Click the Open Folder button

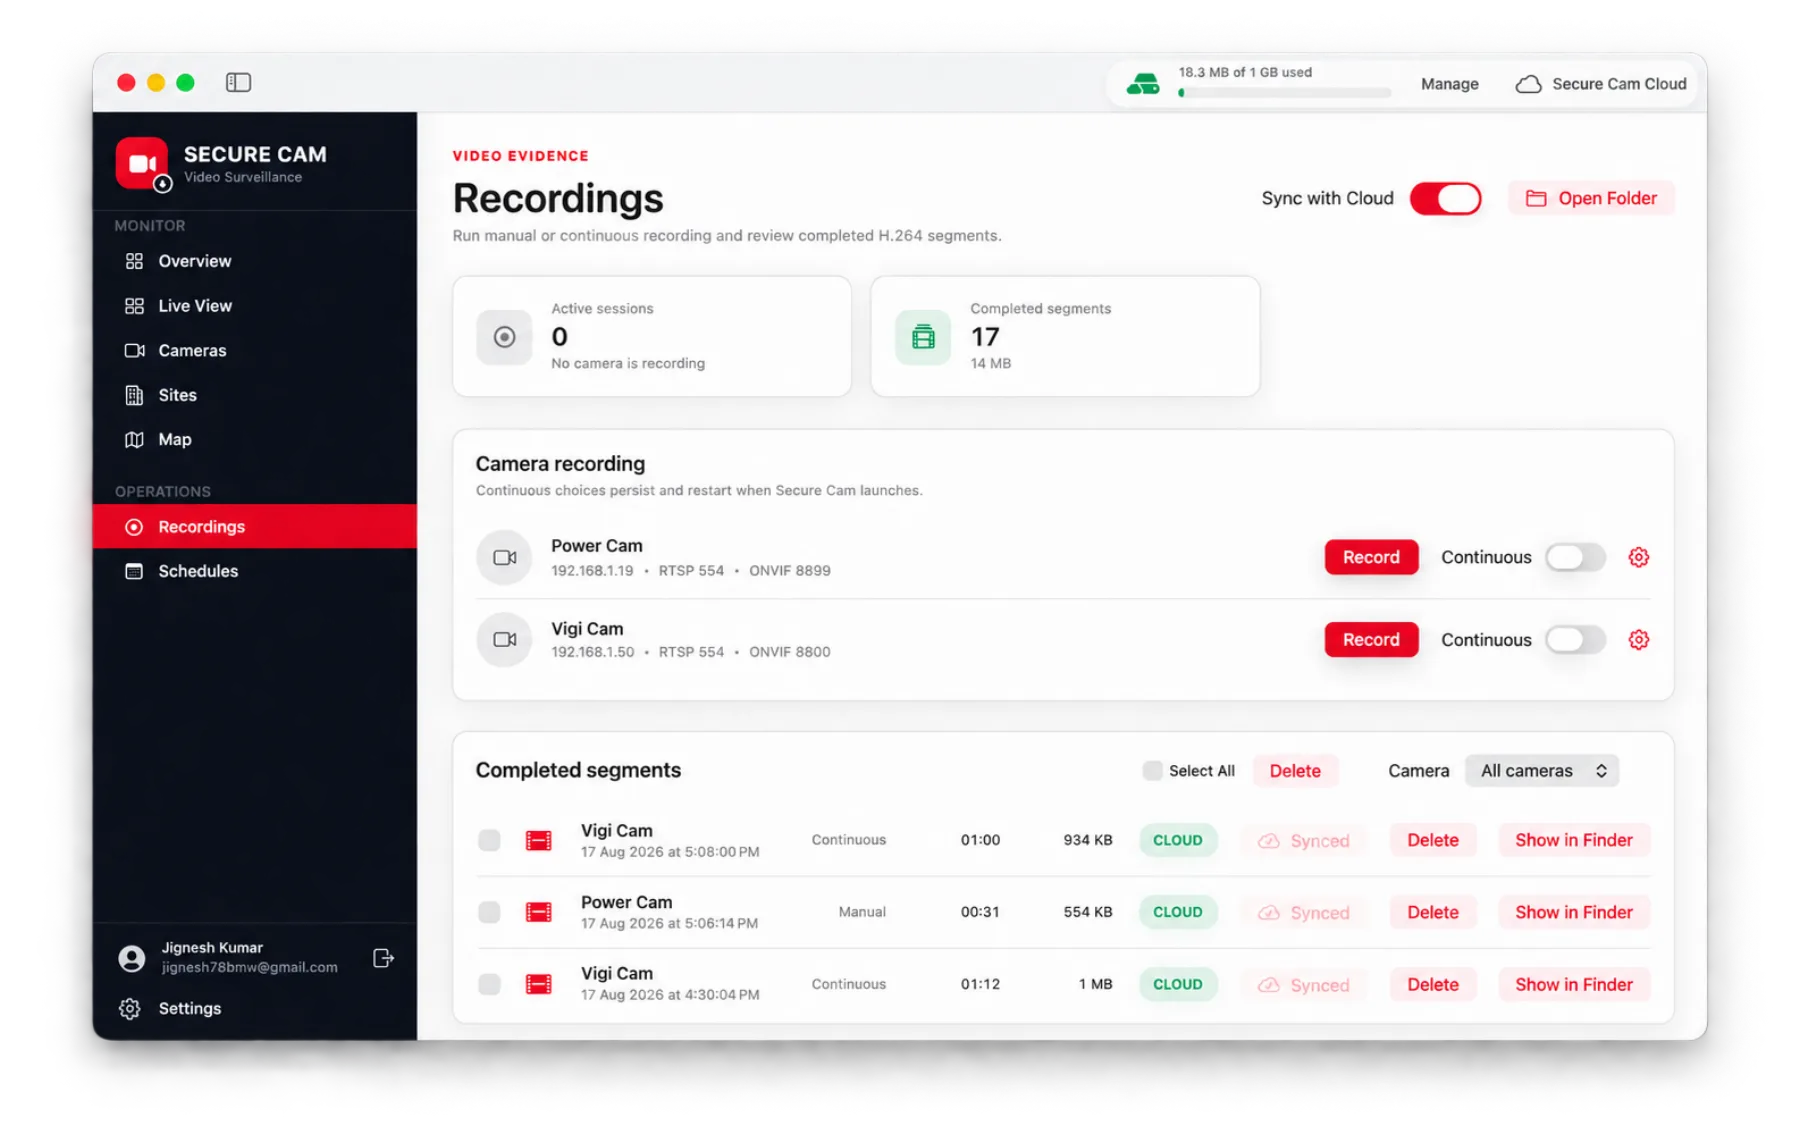point(1591,198)
